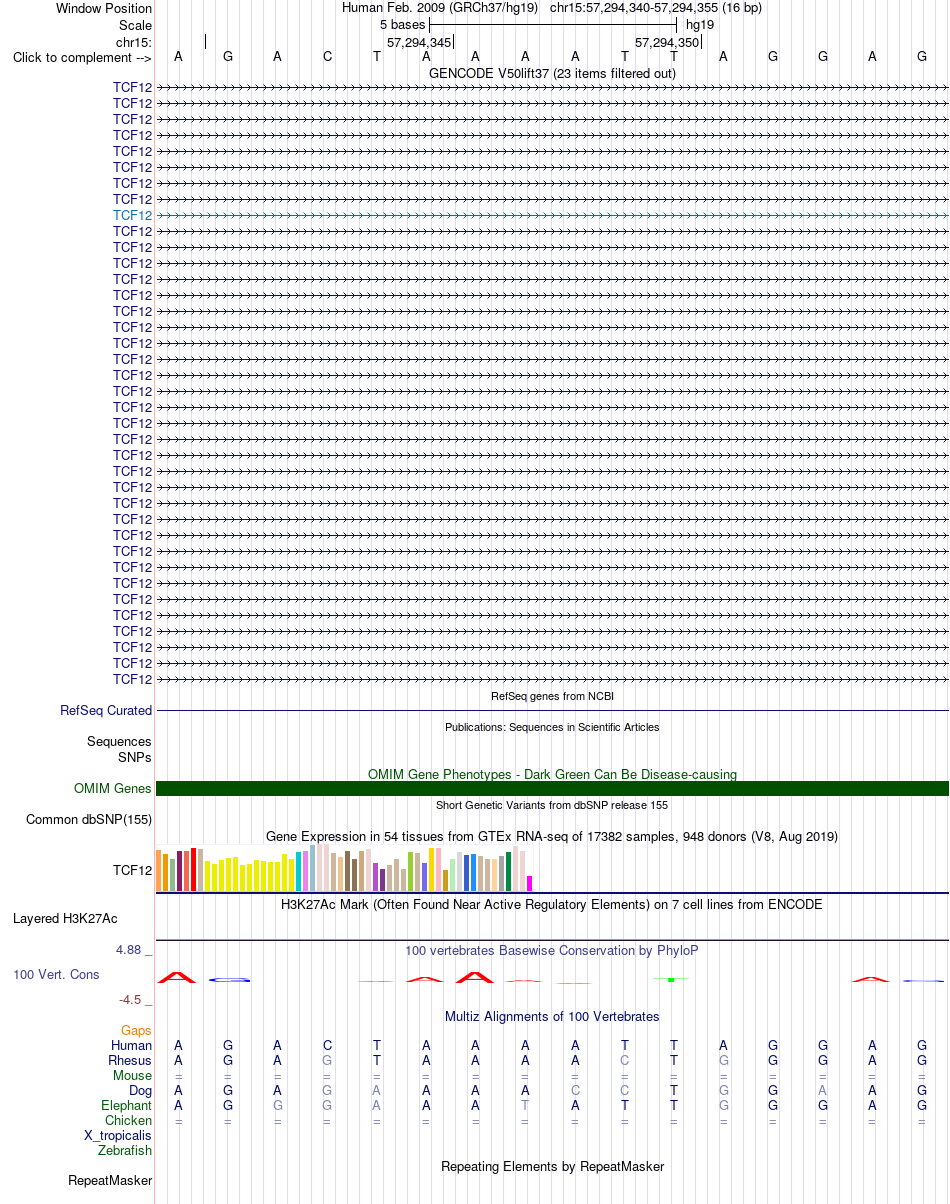Click the light-blue highlighted TCF12 transcript label
The height and width of the screenshot is (1204, 950).
coord(133,215)
